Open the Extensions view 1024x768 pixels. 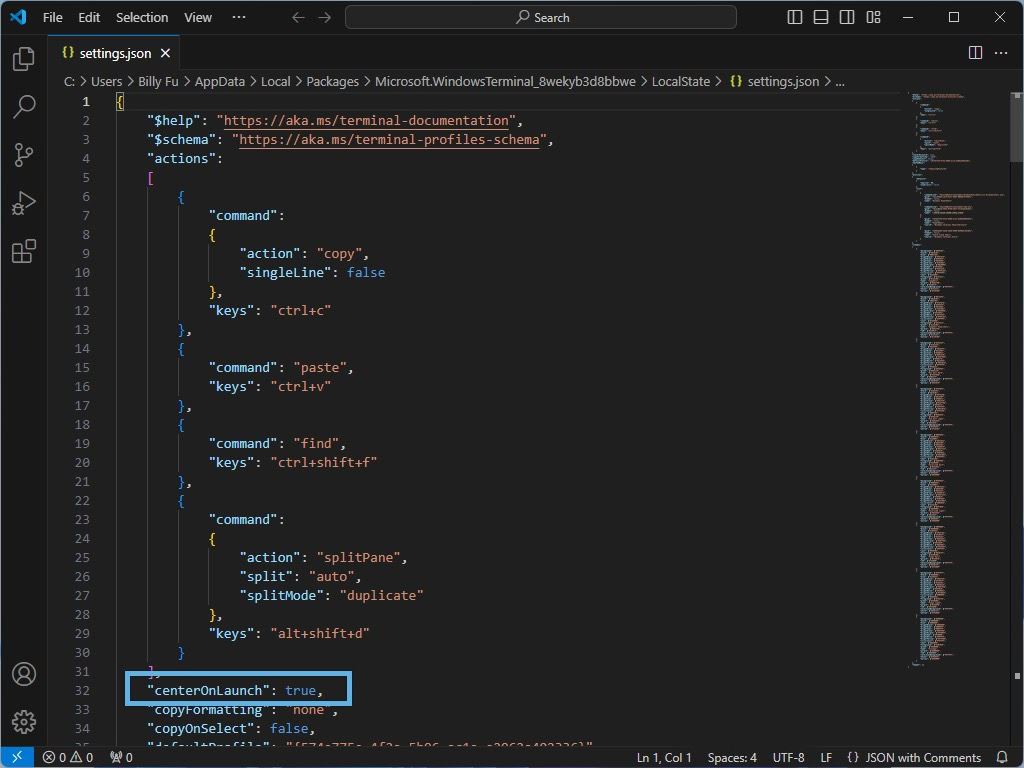(x=22, y=251)
